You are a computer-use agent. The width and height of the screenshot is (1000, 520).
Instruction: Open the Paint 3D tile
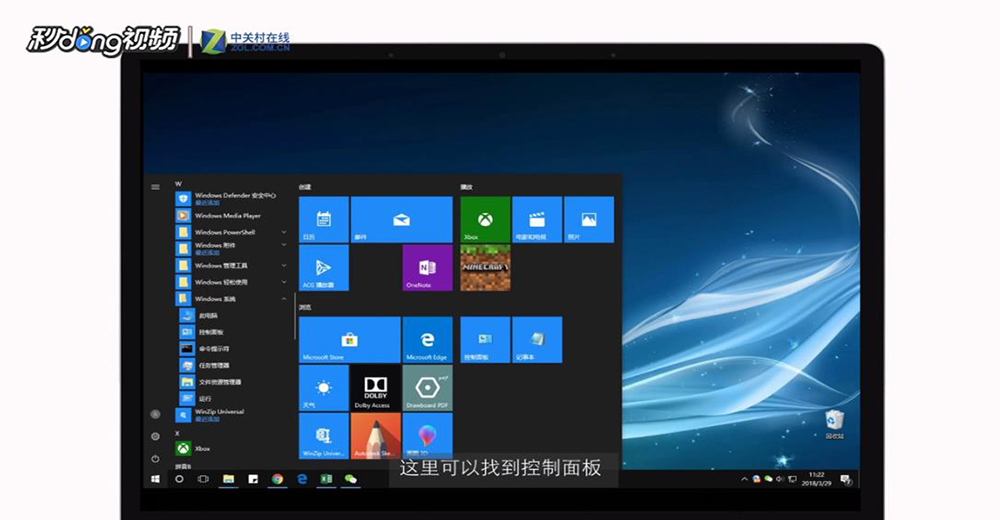(427, 436)
